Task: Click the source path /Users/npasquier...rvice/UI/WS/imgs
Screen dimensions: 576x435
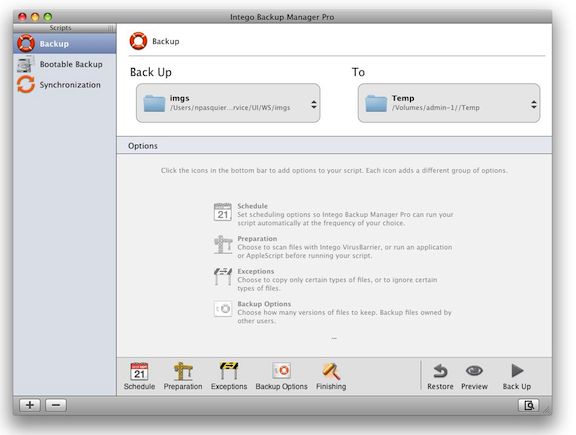Action: (x=230, y=108)
